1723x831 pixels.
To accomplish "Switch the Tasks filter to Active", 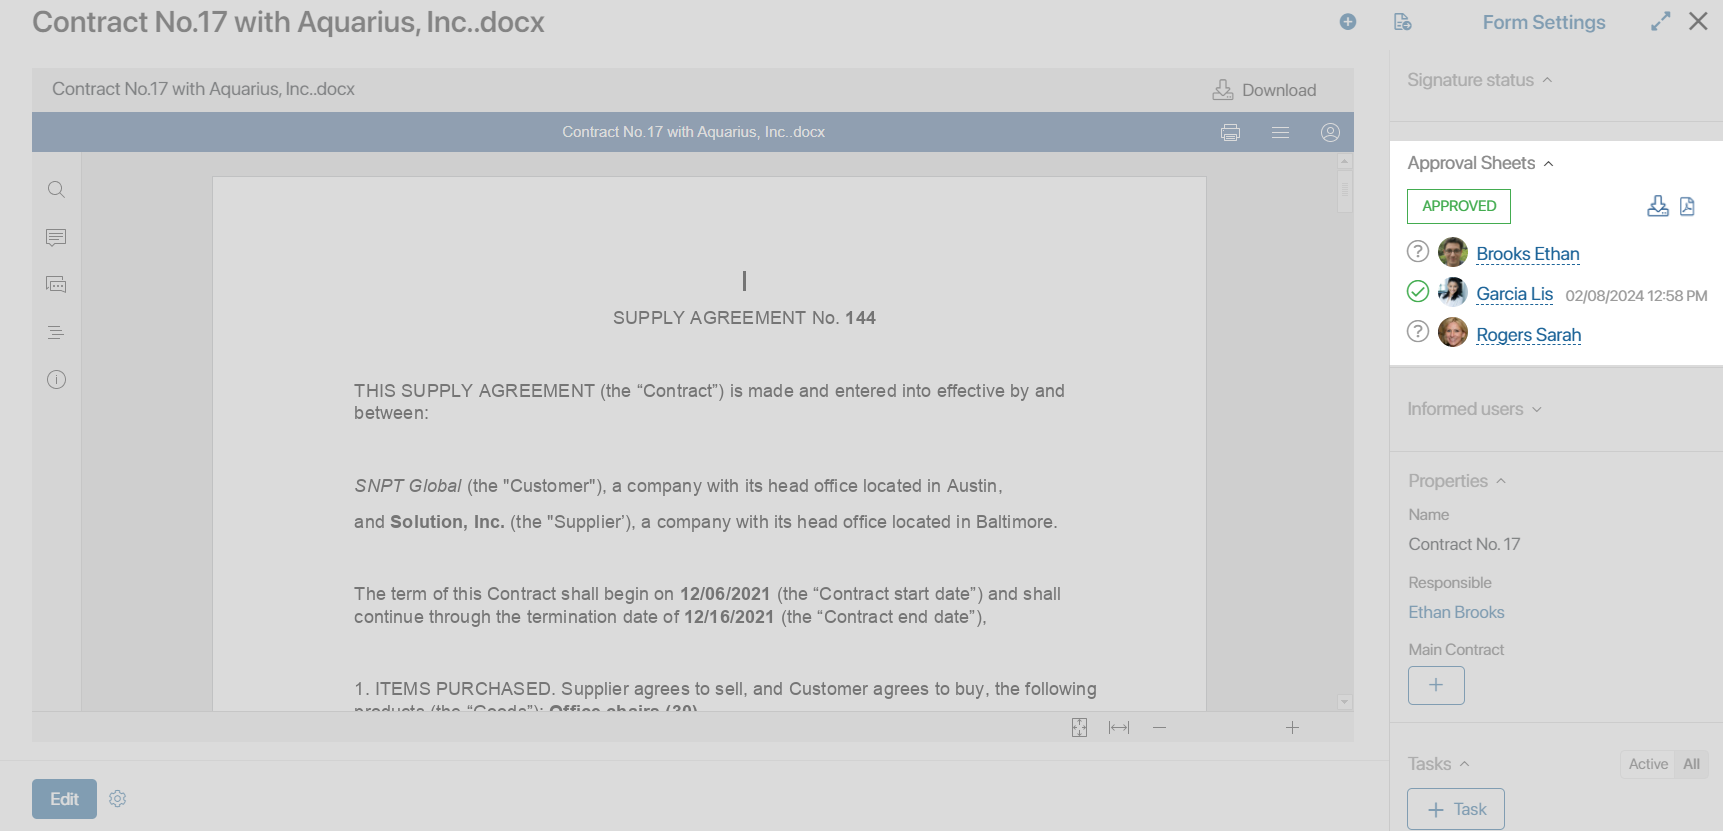I will pyautogui.click(x=1648, y=764).
